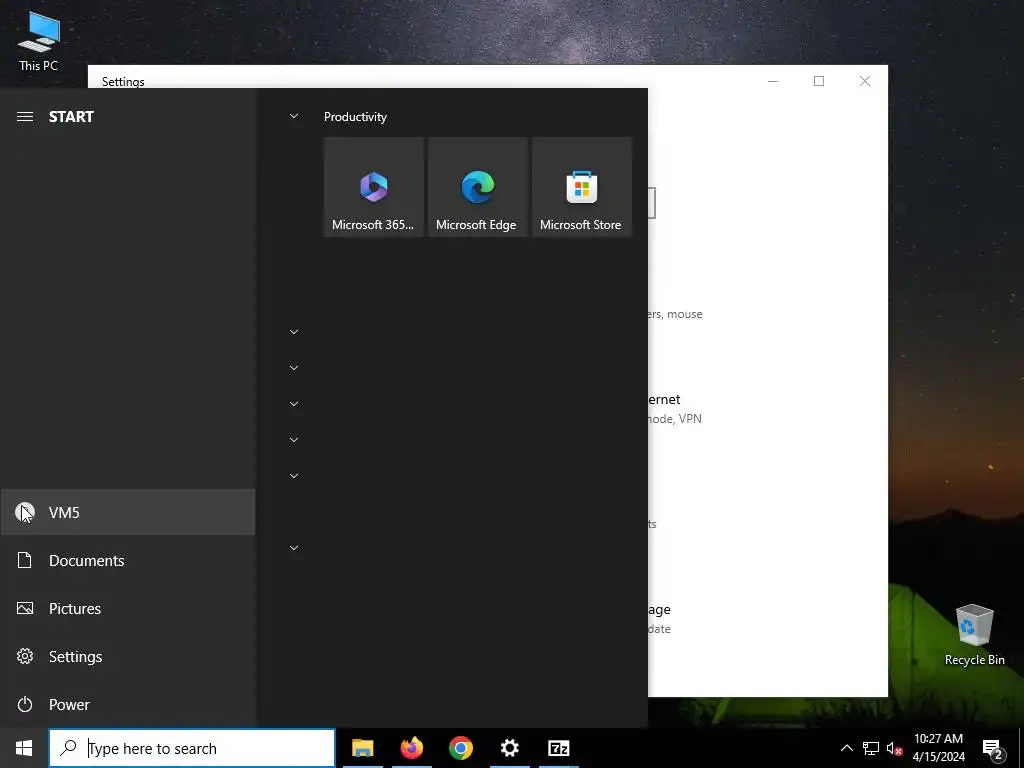Open Settings from Start sidebar
This screenshot has width=1024, height=768.
(128, 656)
